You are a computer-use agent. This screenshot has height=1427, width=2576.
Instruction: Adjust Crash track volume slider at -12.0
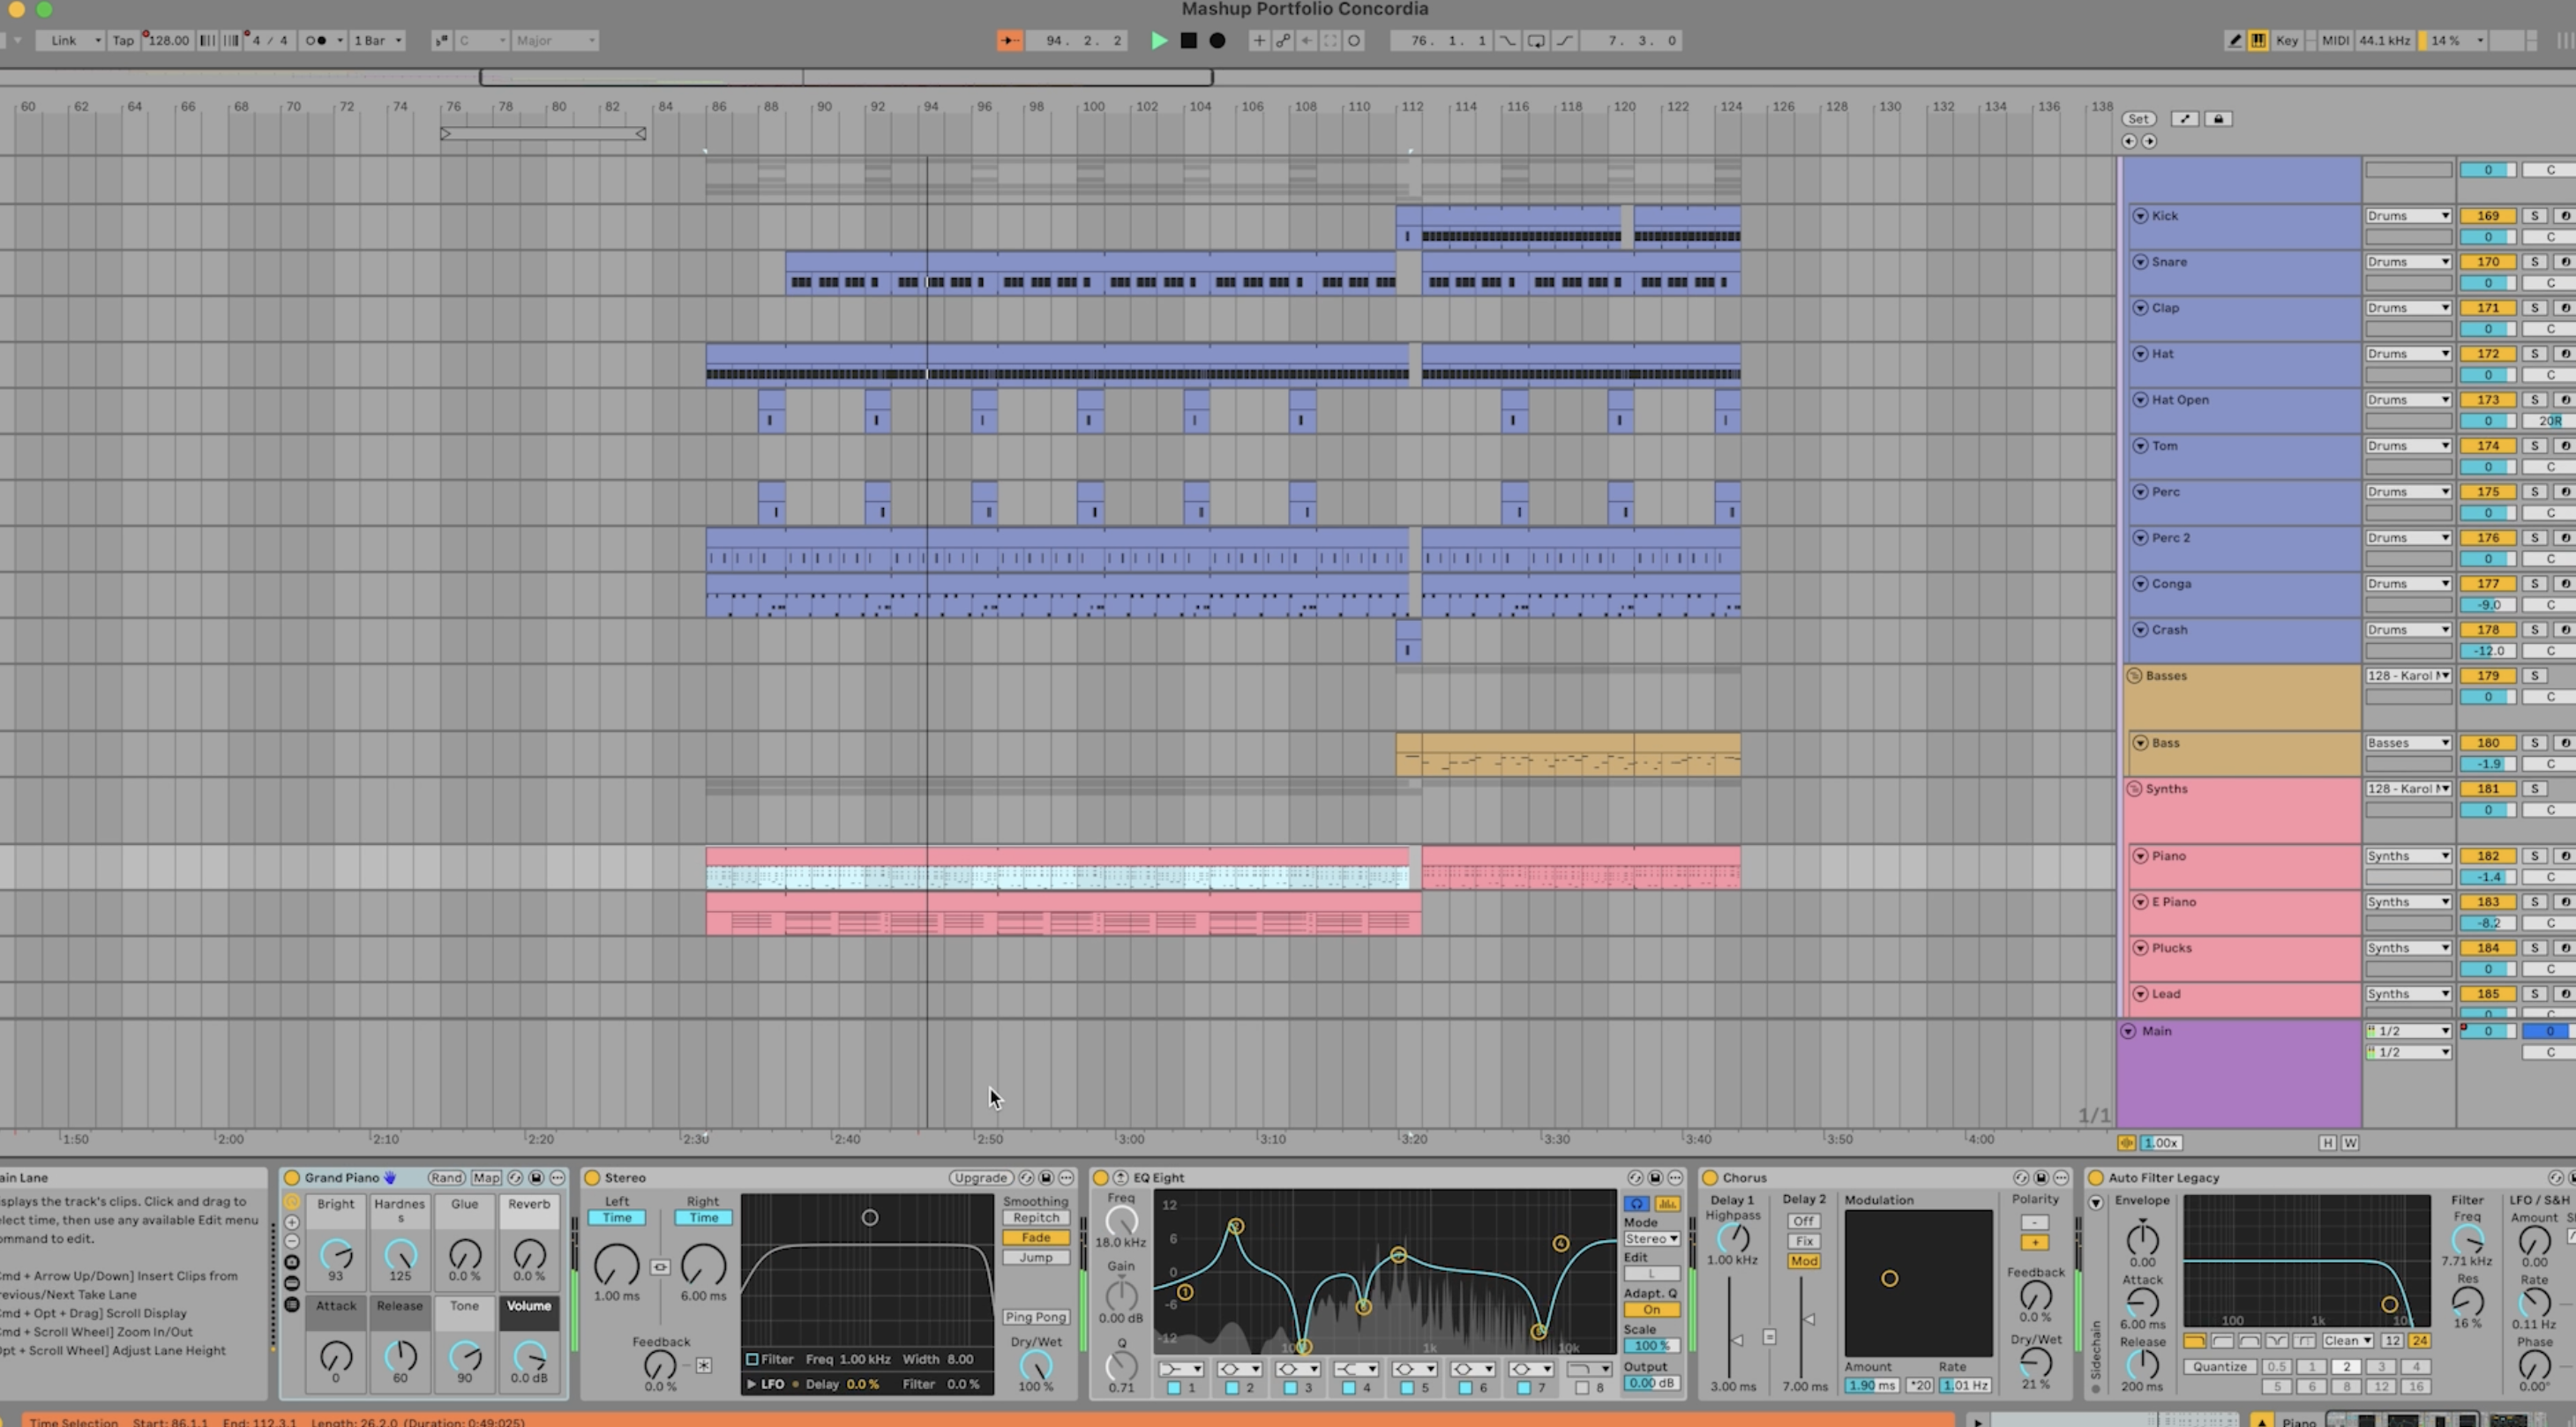2487,650
